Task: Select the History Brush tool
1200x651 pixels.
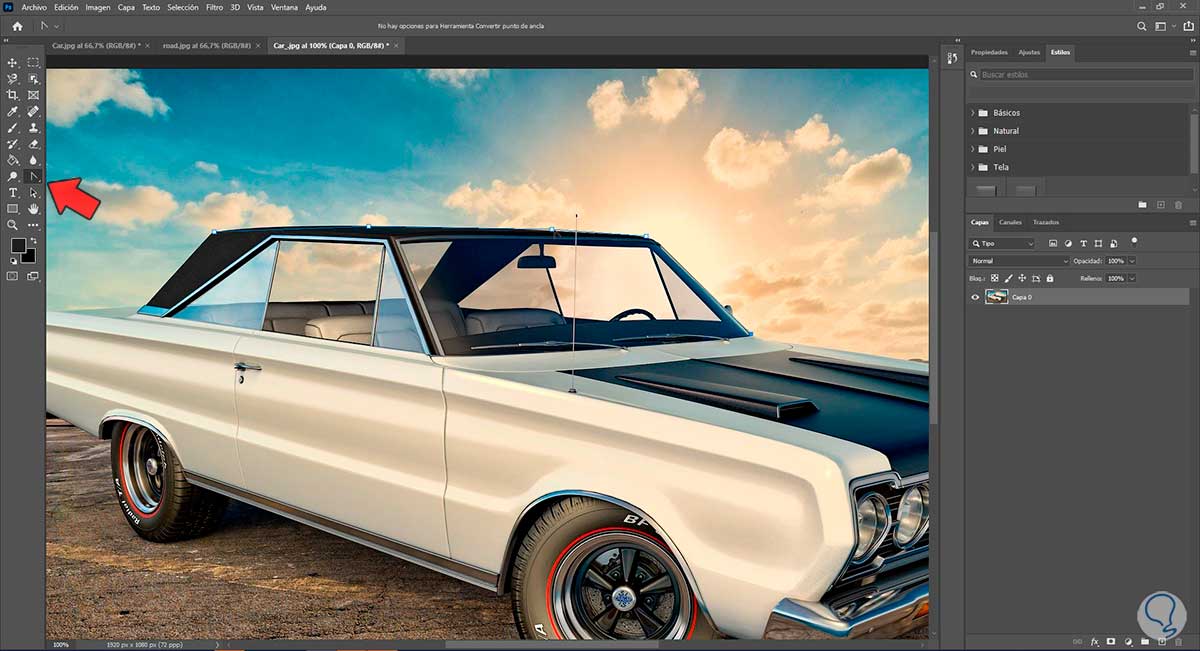Action: (13, 144)
